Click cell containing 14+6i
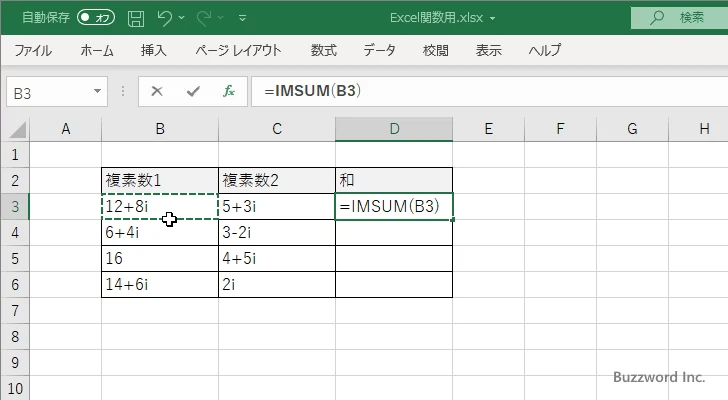Screen dimensions: 728x400 pos(160,284)
